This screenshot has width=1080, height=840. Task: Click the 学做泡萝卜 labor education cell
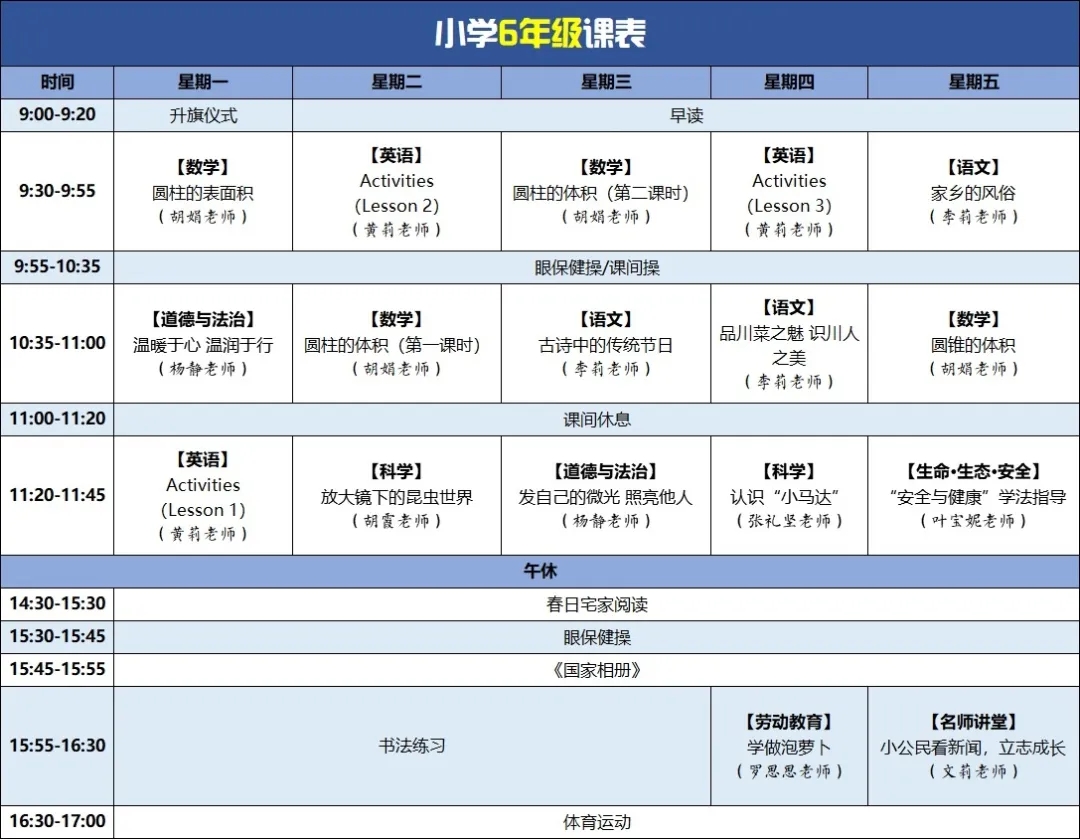tap(789, 746)
